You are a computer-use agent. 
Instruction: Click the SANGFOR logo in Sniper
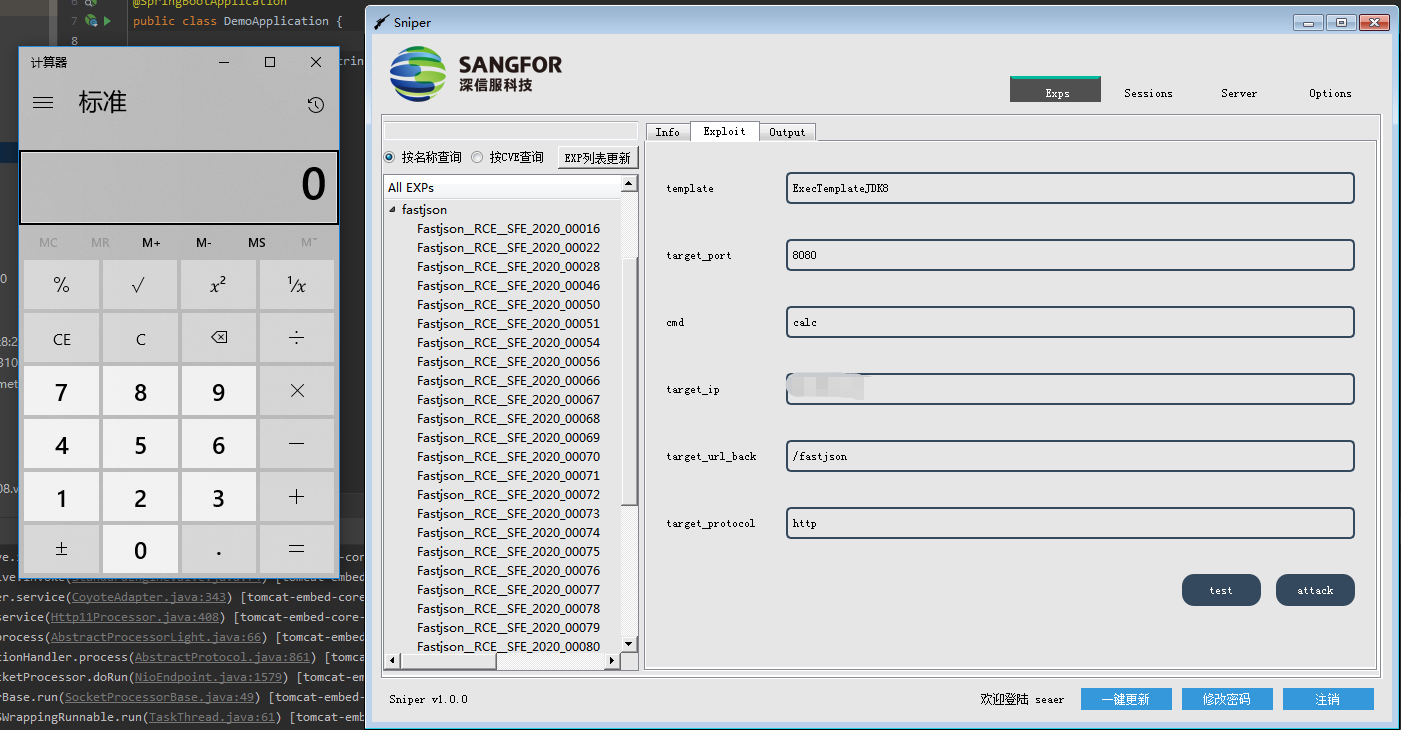[x=475, y=74]
